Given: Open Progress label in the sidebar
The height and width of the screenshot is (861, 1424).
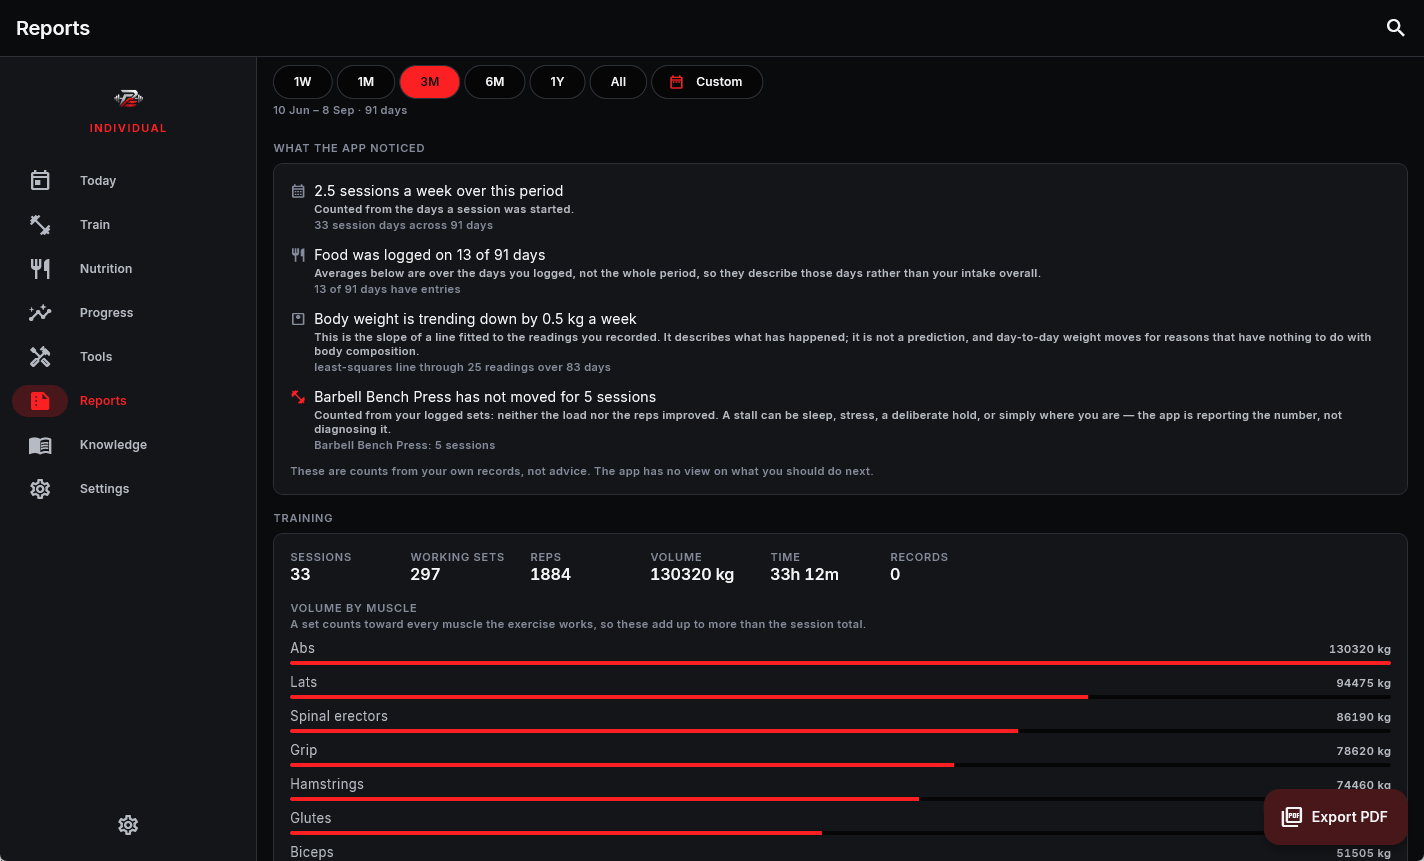Looking at the screenshot, I should click(x=107, y=313).
